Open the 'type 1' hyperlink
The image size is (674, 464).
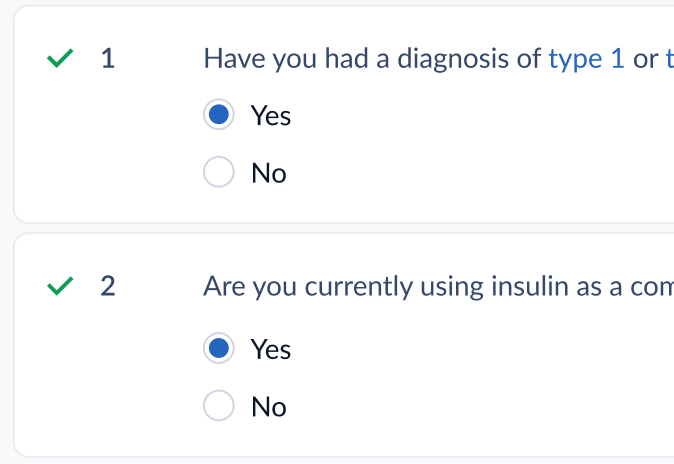point(586,58)
